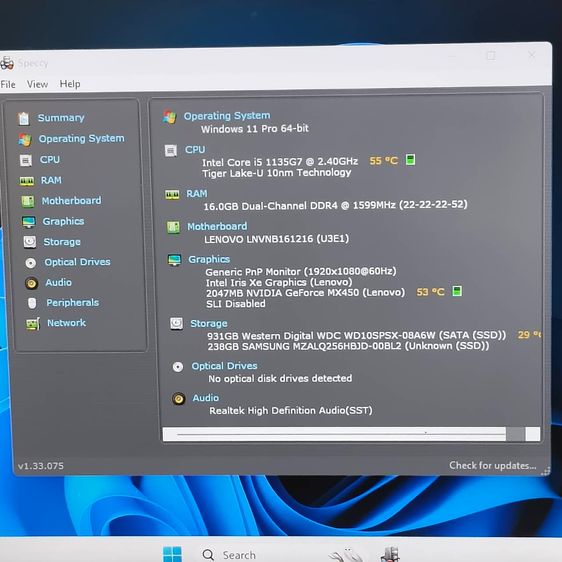The width and height of the screenshot is (562, 562).
Task: Open the View menu
Action: (x=37, y=84)
